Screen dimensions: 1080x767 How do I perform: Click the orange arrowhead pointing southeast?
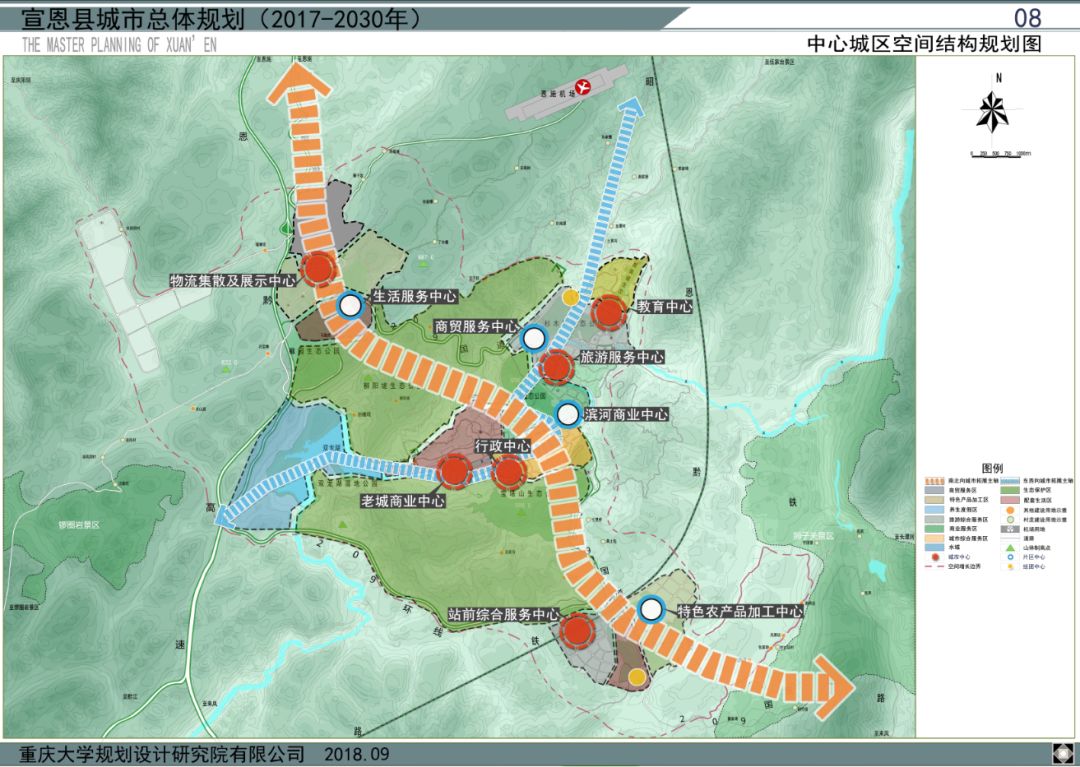(833, 688)
